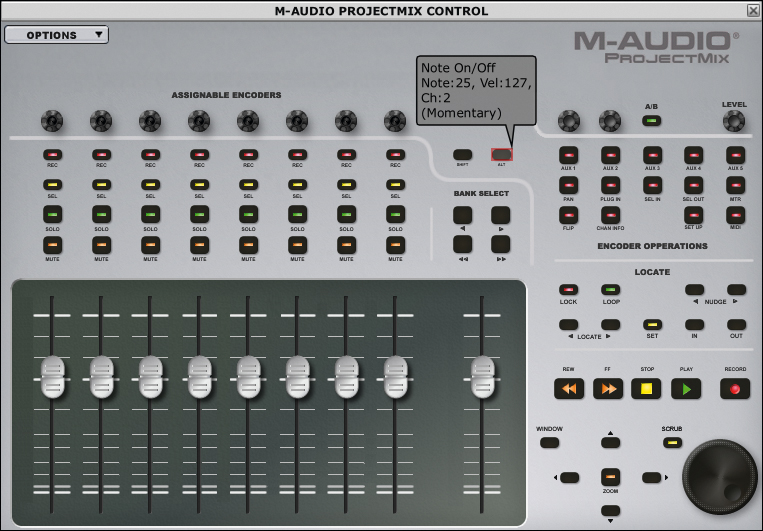This screenshot has width=763, height=531.
Task: Click the left arrow navigation button
Action: (x=569, y=477)
